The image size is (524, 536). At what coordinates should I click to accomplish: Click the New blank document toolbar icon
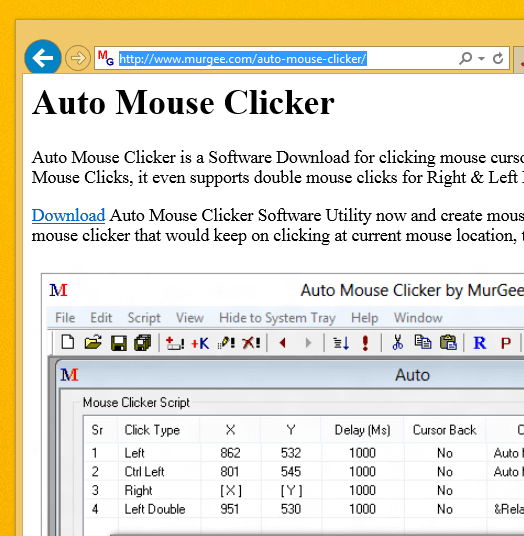68,342
